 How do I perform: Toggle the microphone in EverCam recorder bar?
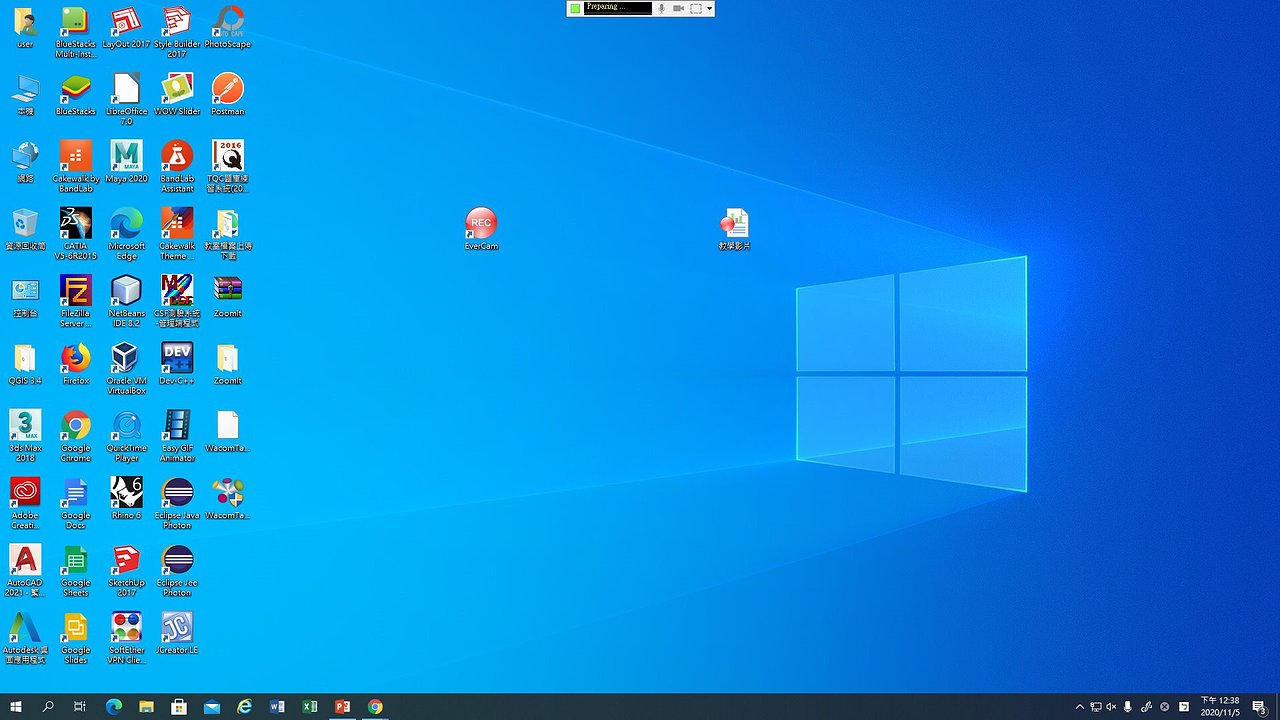pyautogui.click(x=661, y=8)
